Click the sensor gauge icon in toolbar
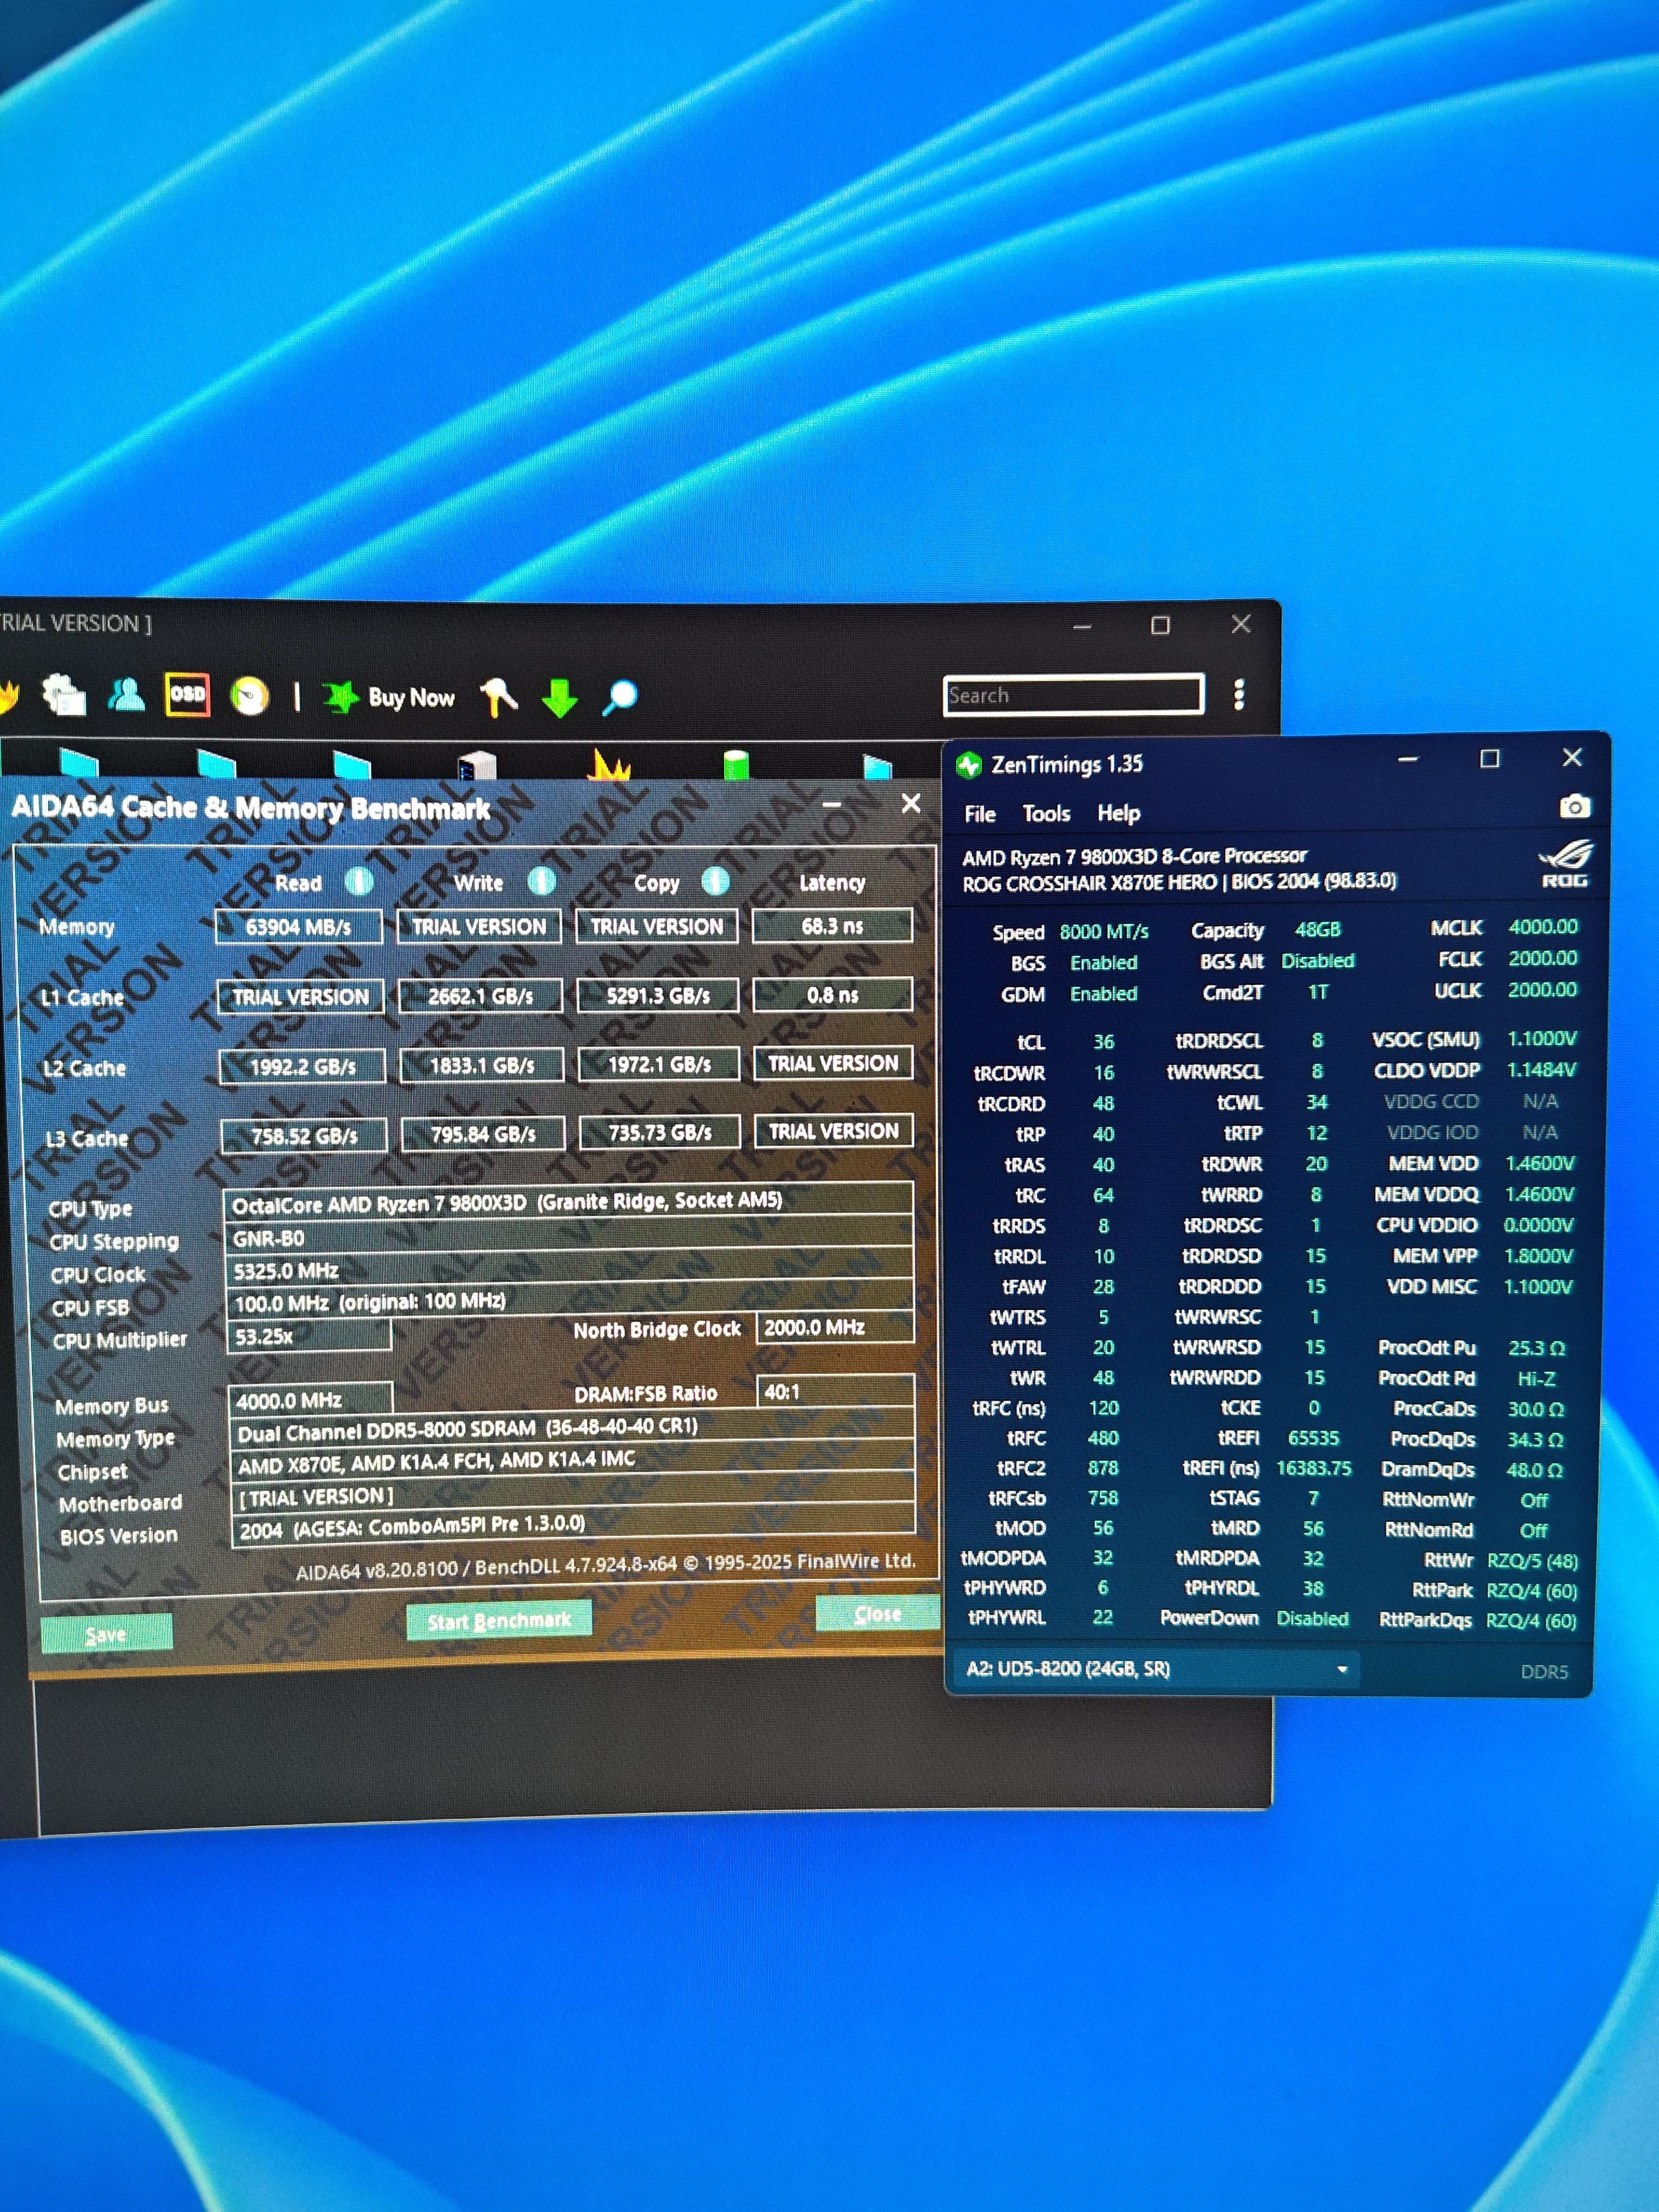The width and height of the screenshot is (1659, 2212). [249, 695]
